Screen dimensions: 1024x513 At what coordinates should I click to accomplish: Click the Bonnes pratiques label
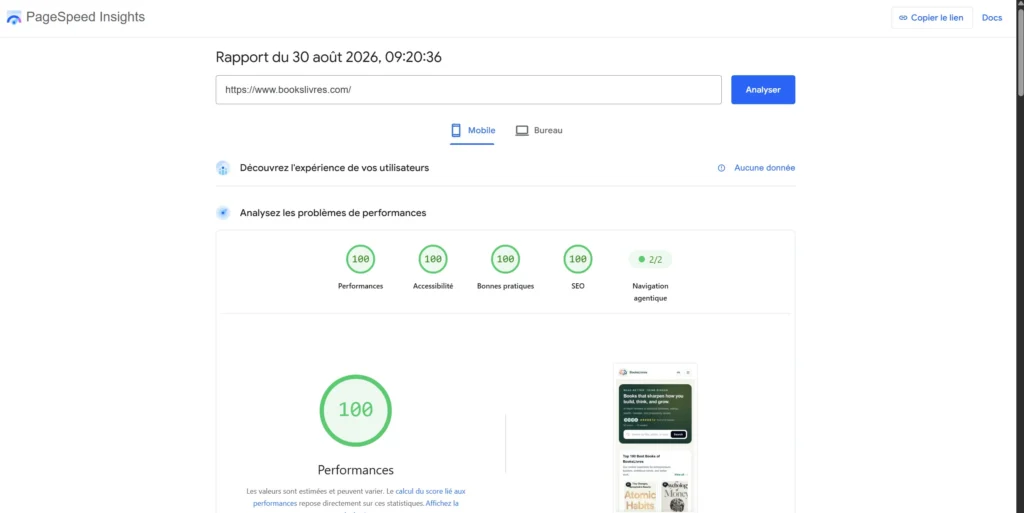[505, 286]
